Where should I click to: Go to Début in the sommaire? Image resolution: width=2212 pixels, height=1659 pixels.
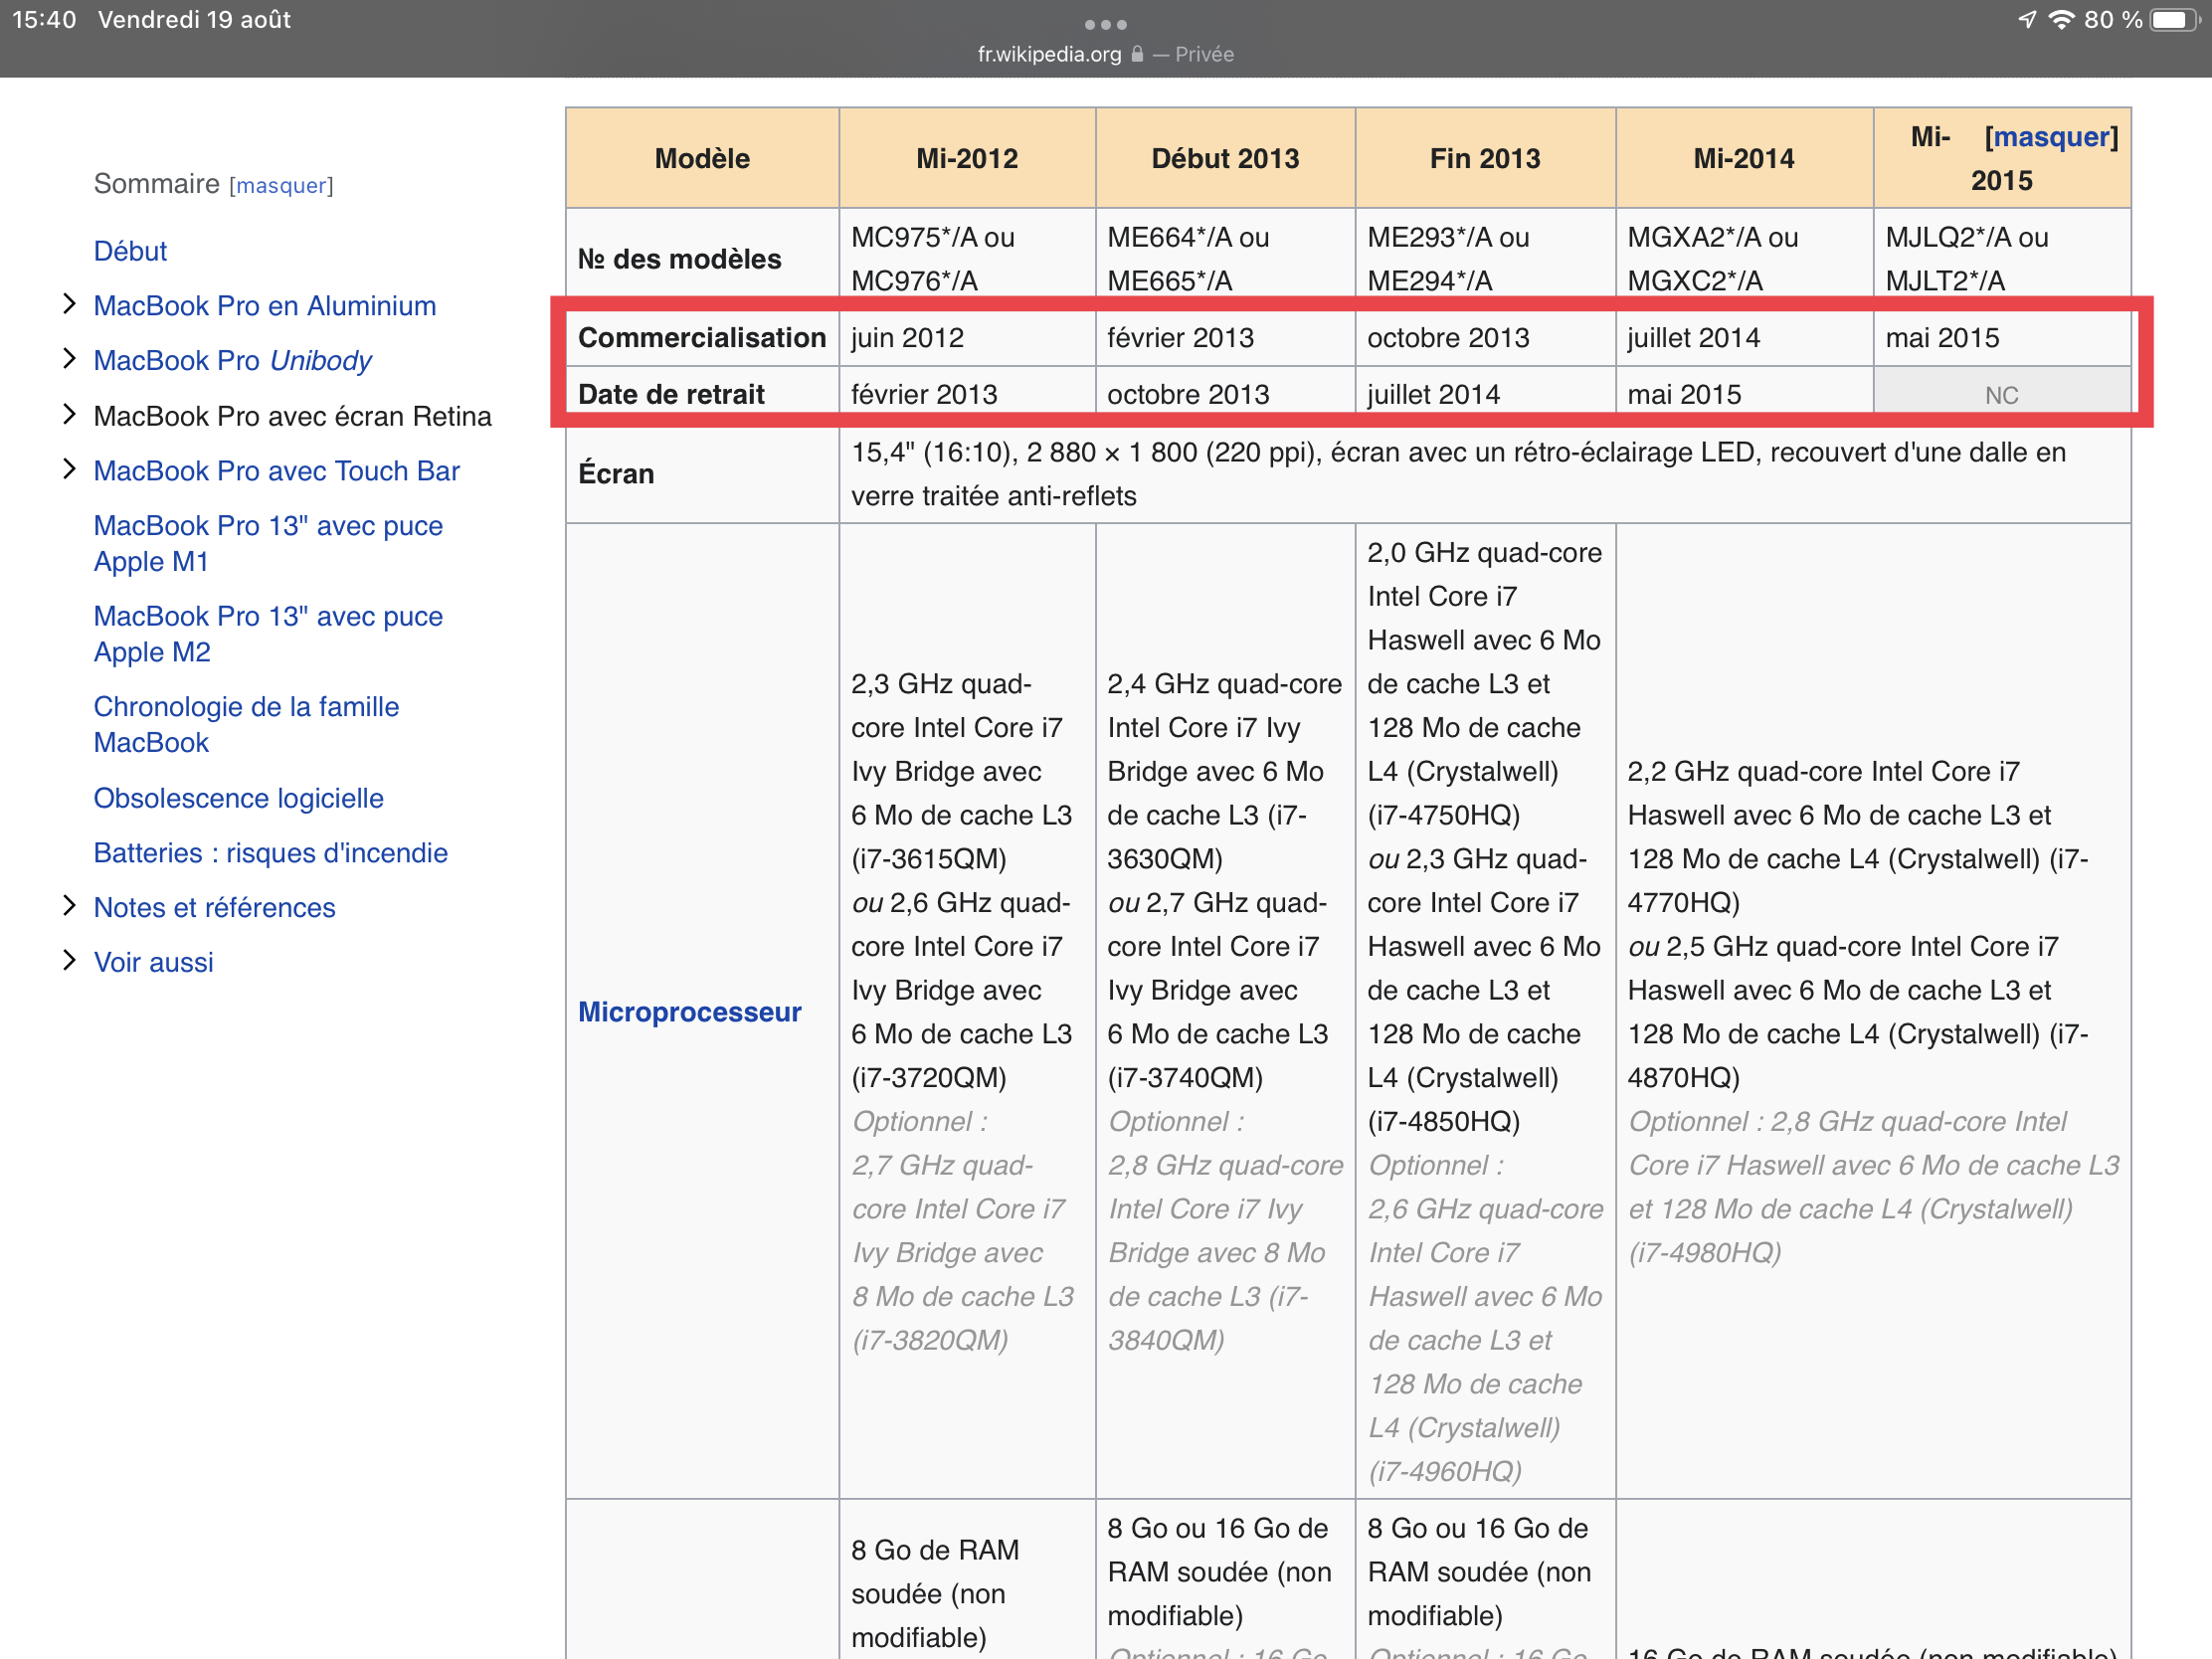(130, 251)
